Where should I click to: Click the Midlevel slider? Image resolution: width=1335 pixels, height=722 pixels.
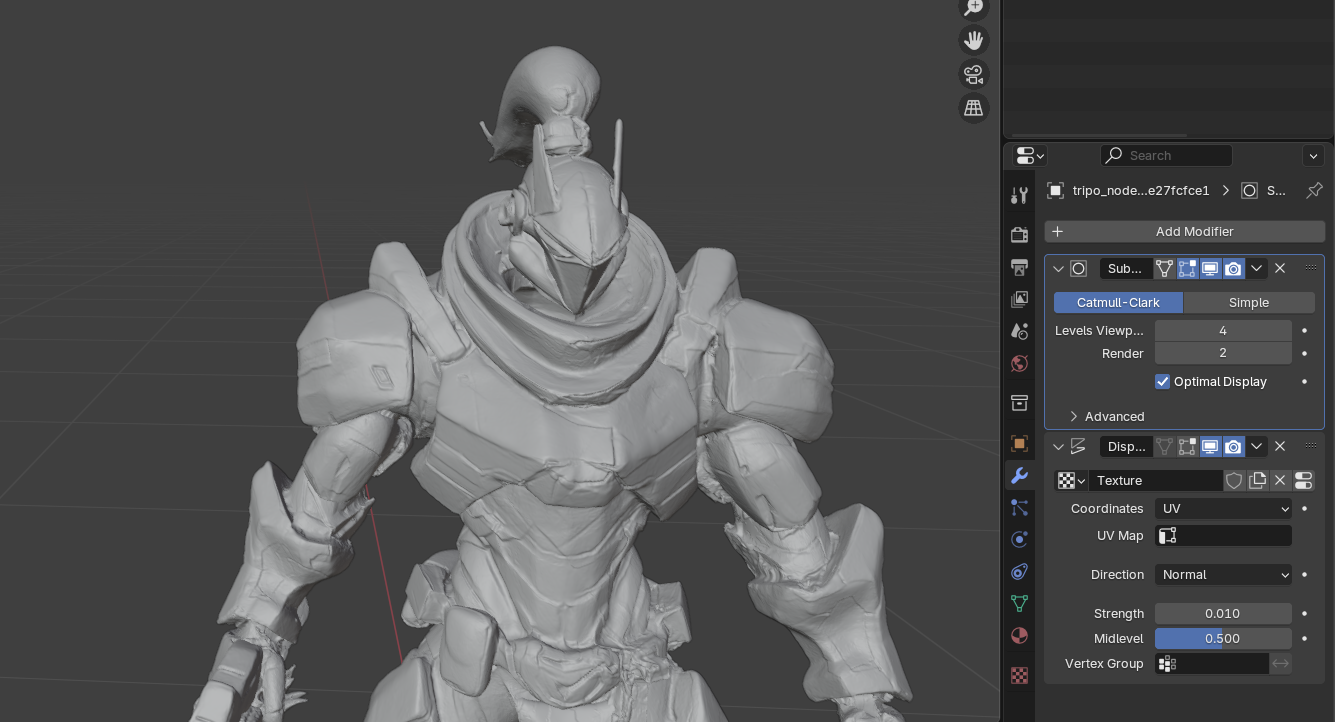coord(1222,638)
